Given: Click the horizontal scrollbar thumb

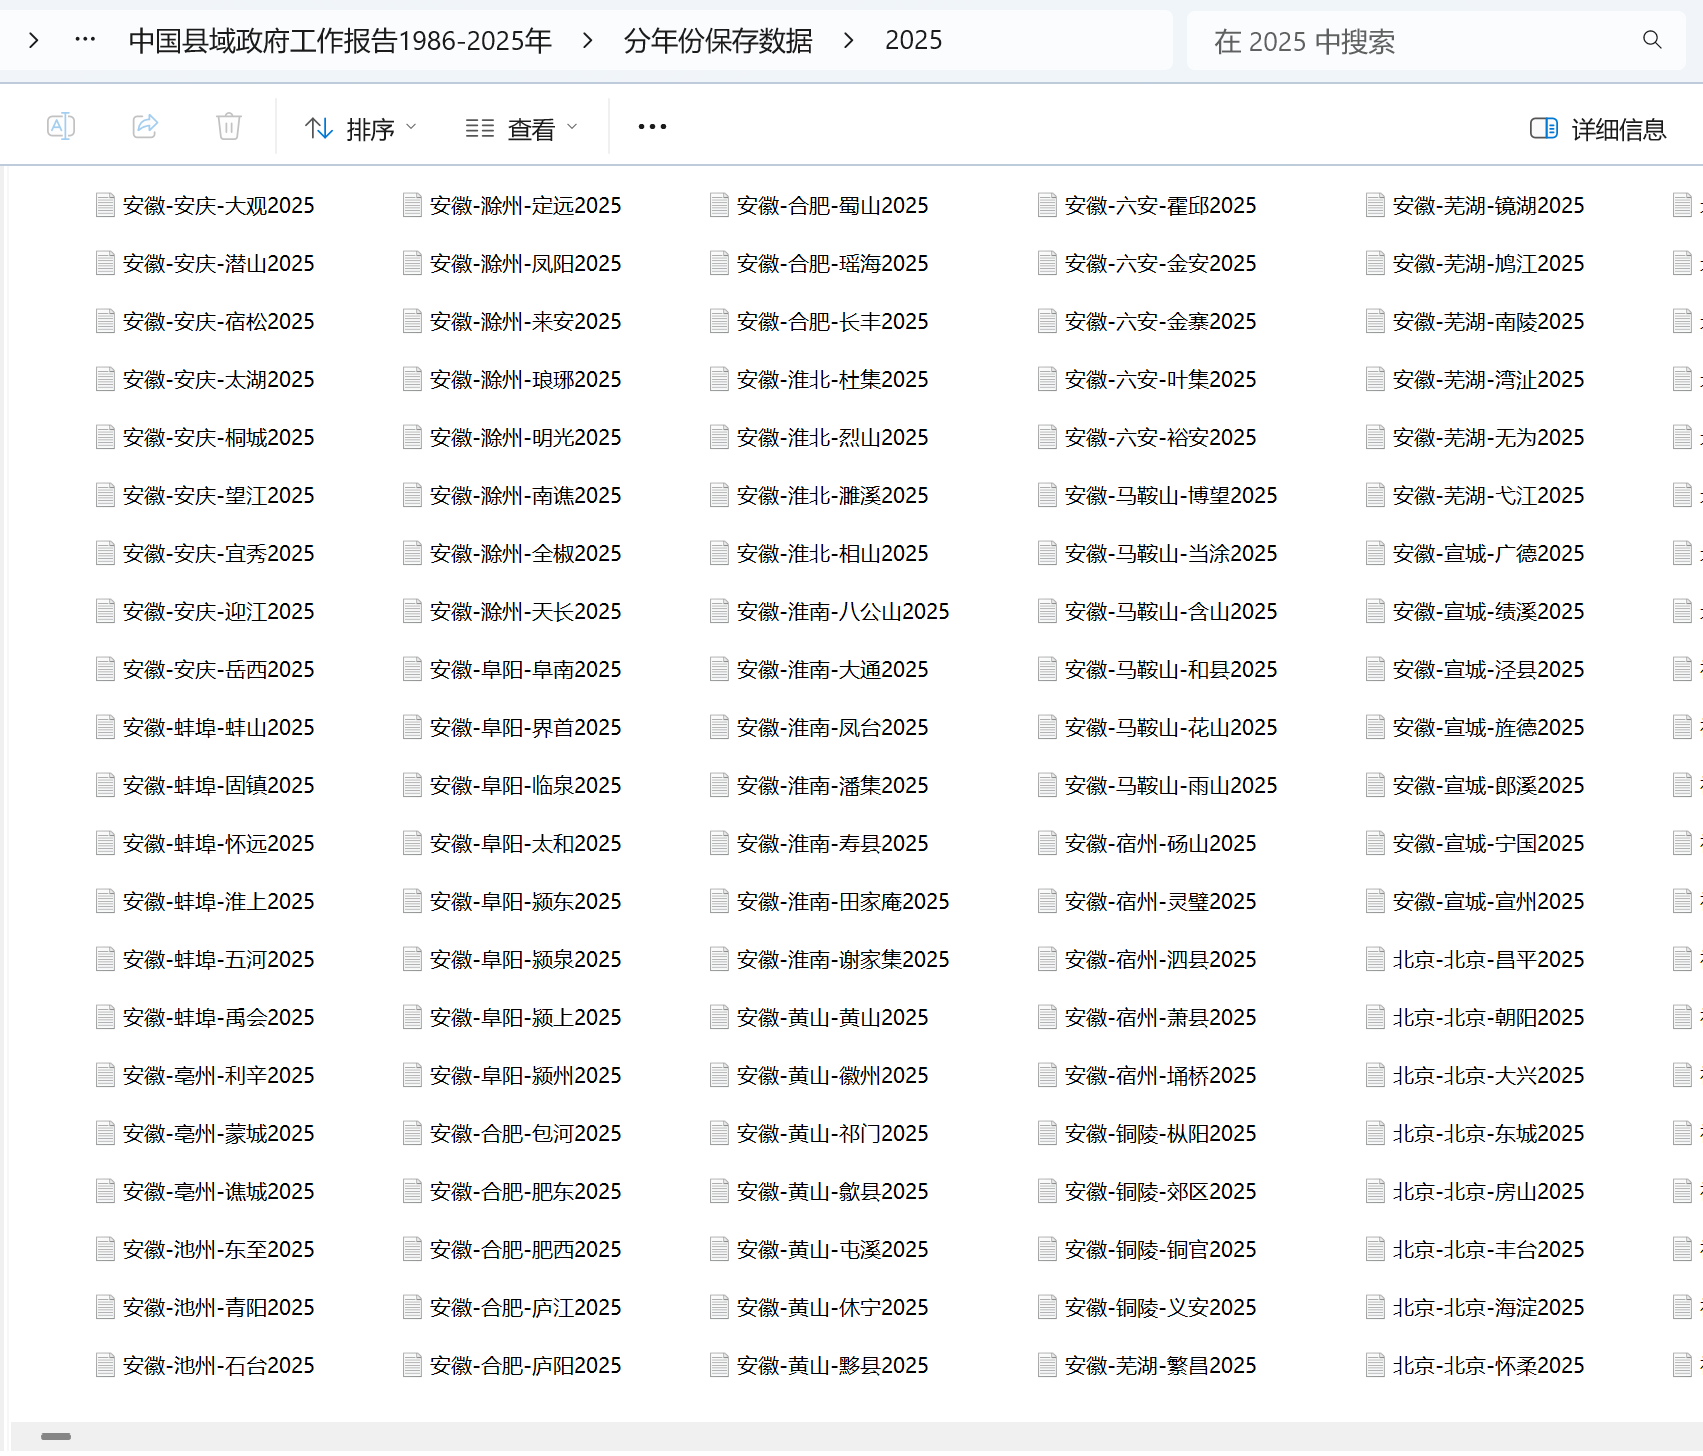Looking at the screenshot, I should (x=56, y=1436).
